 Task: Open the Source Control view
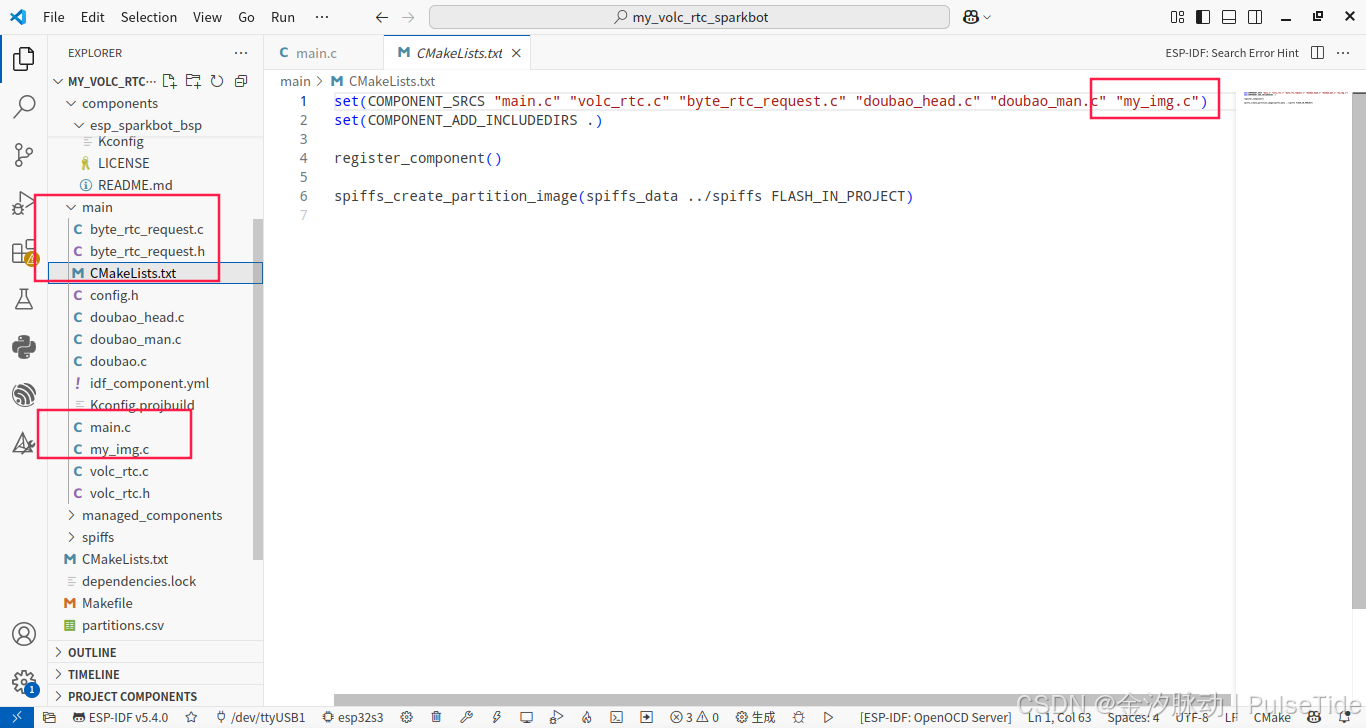click(x=24, y=155)
